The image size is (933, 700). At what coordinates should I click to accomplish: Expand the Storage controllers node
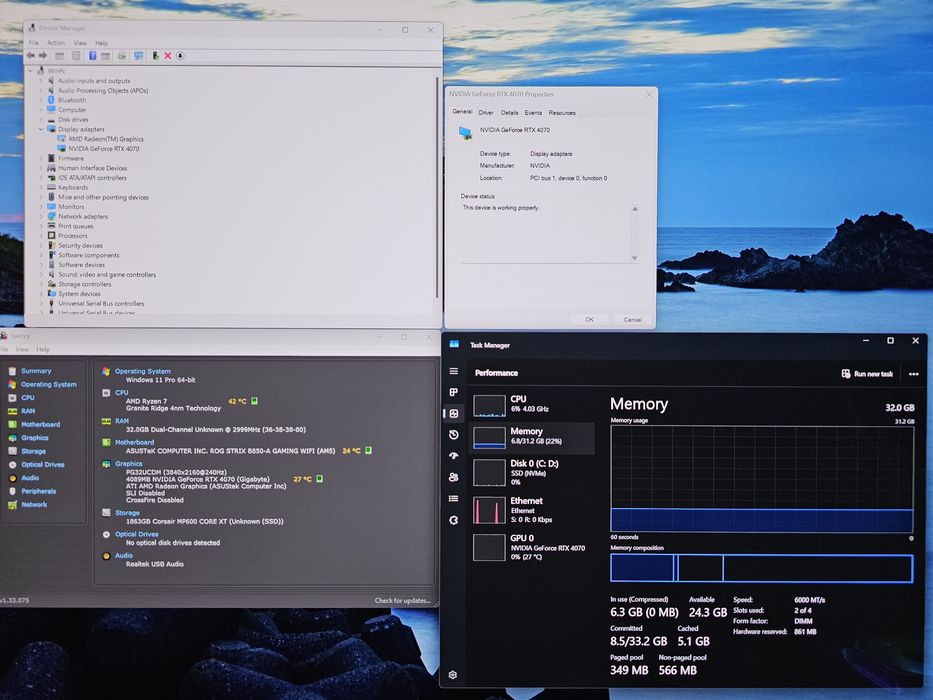pyautogui.click(x=41, y=285)
